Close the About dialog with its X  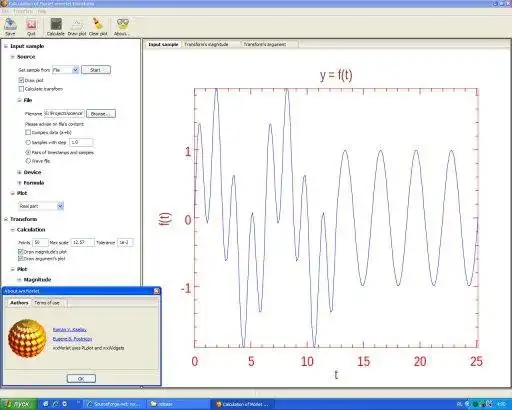click(157, 291)
